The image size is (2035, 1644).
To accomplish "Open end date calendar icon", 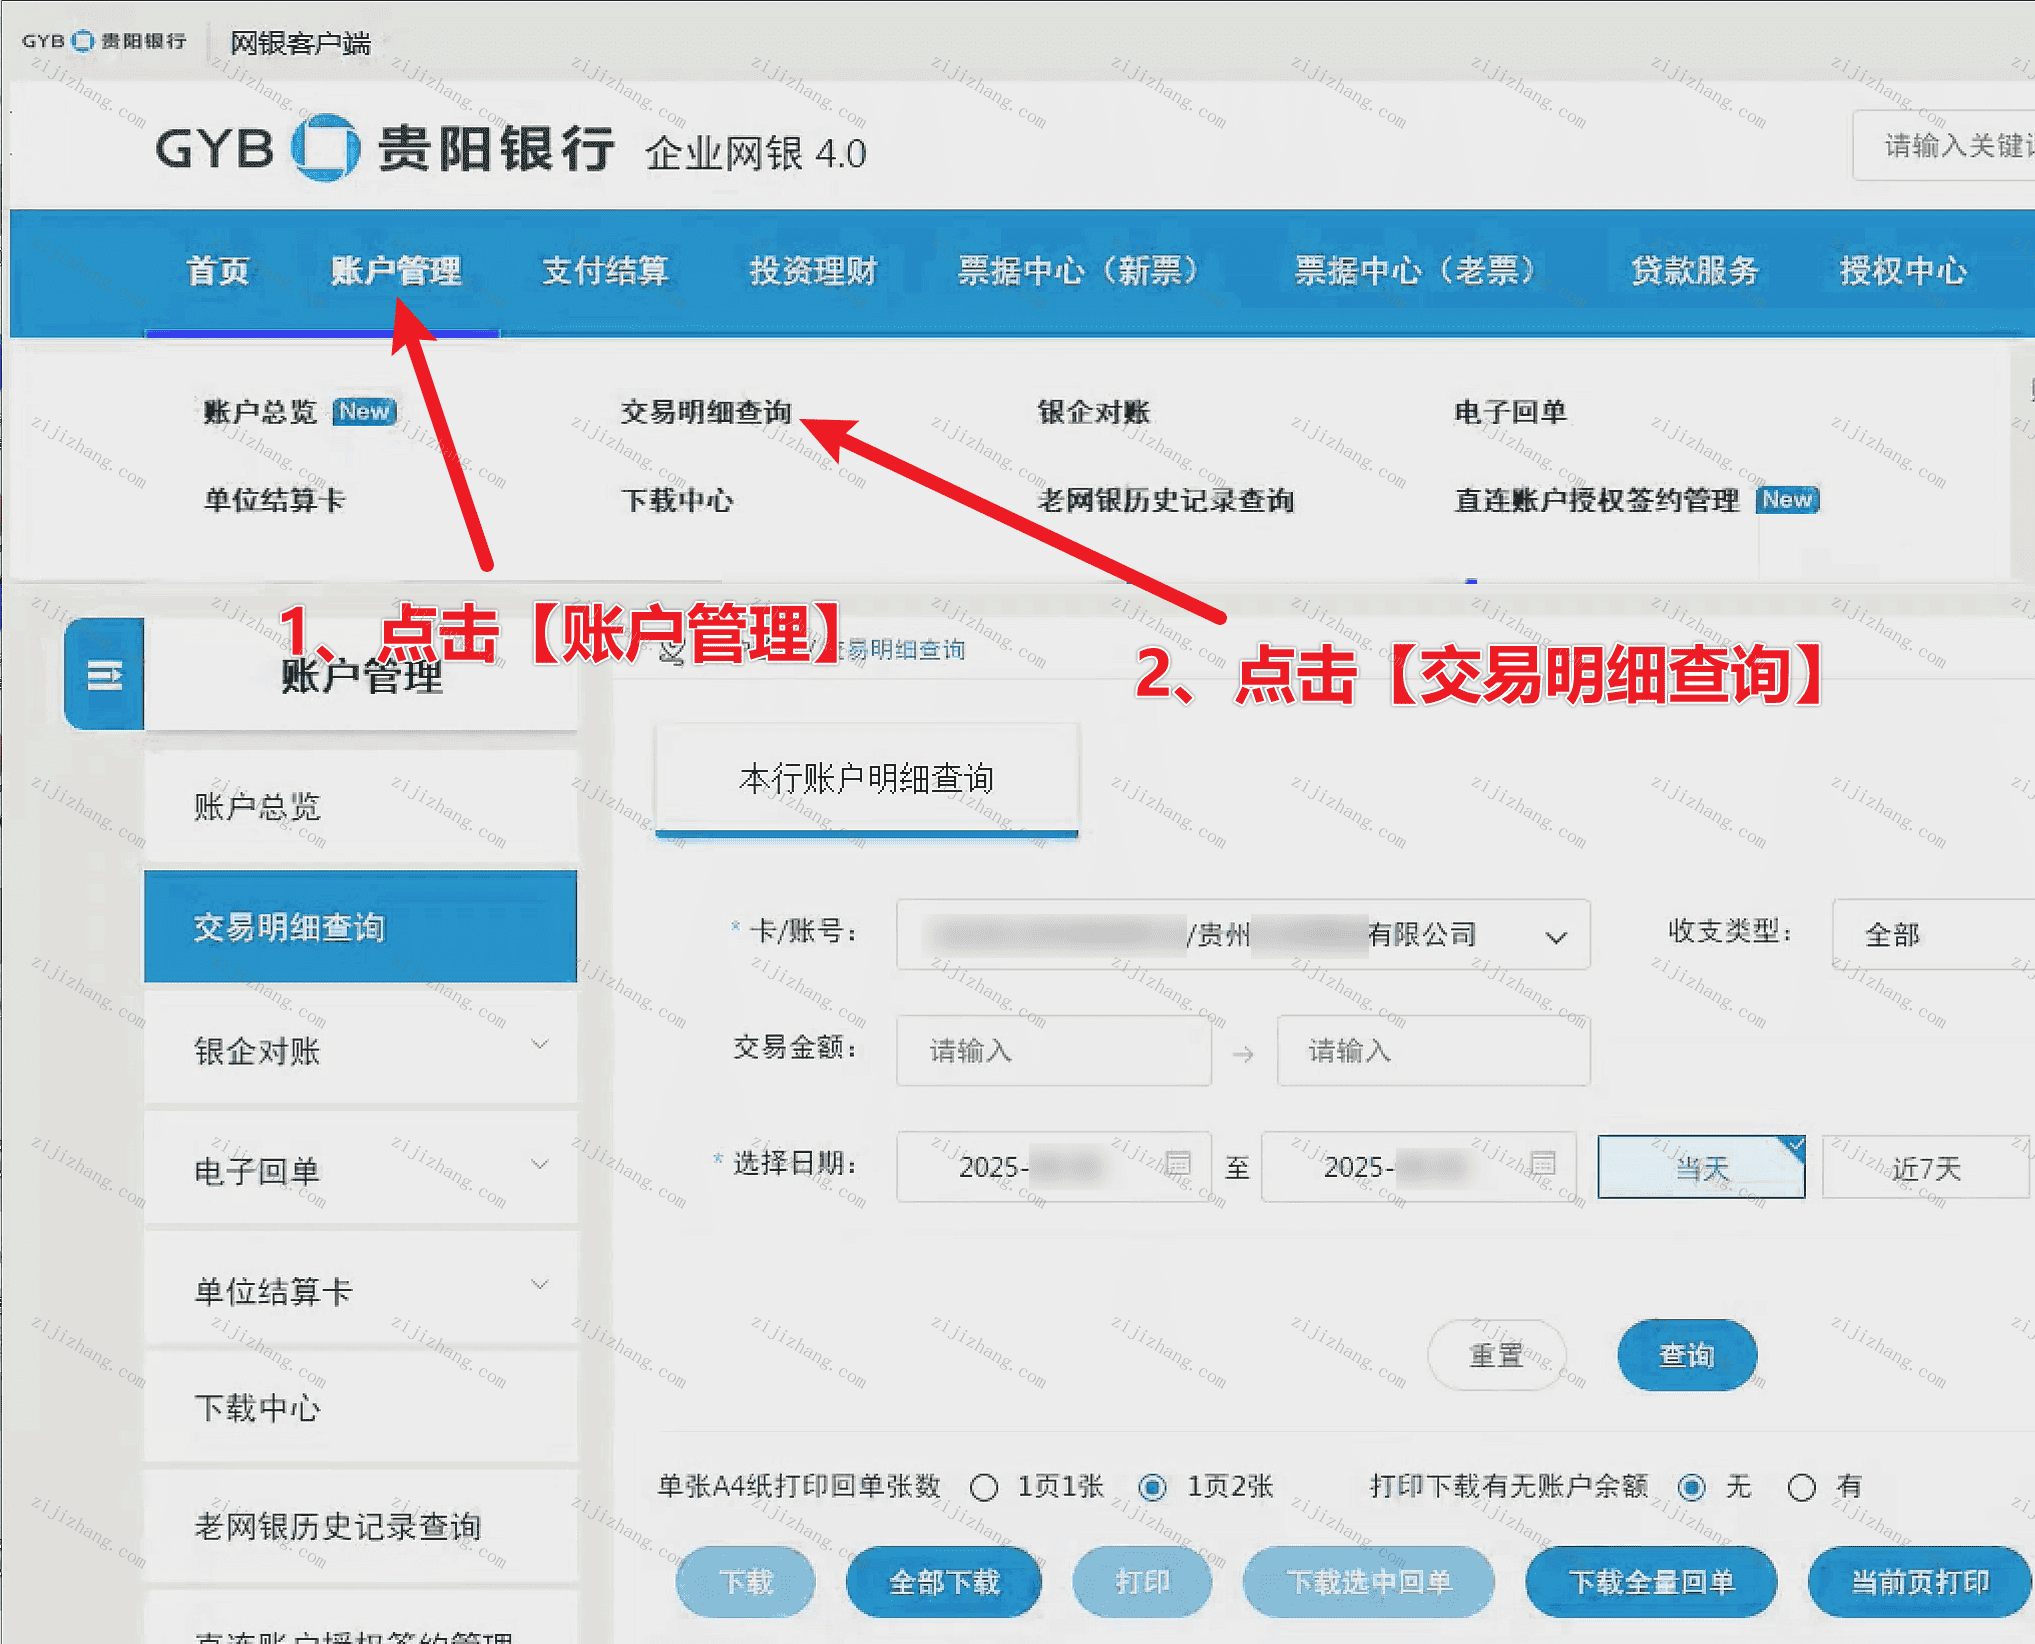I will click(x=1543, y=1165).
